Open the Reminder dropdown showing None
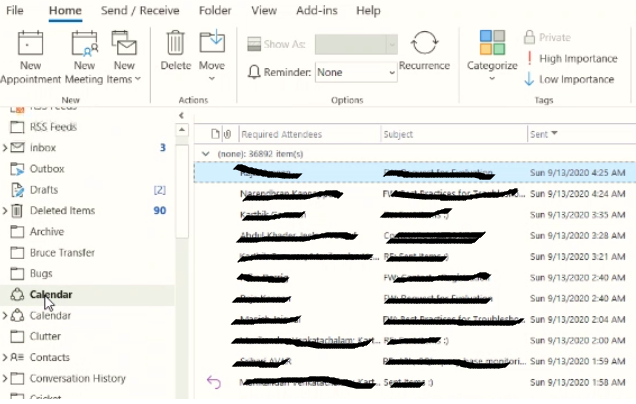Screen dimensions: 636x404 pyautogui.click(x=356, y=72)
